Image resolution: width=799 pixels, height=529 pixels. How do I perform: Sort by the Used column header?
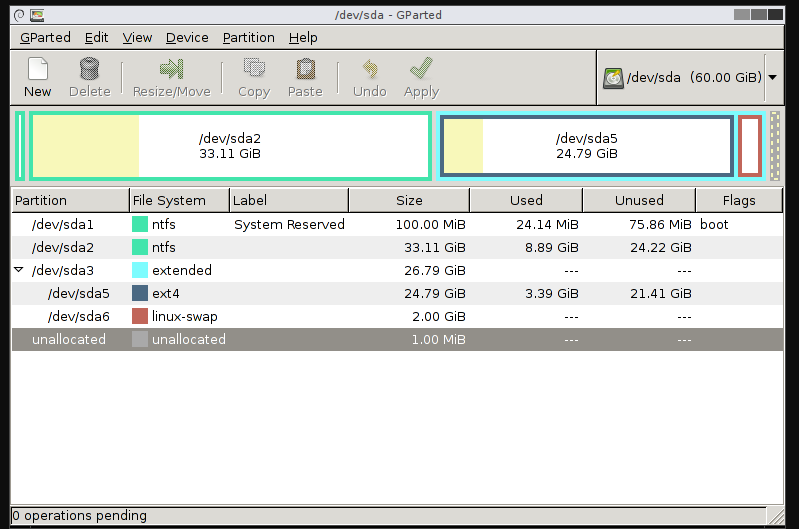(x=526, y=200)
